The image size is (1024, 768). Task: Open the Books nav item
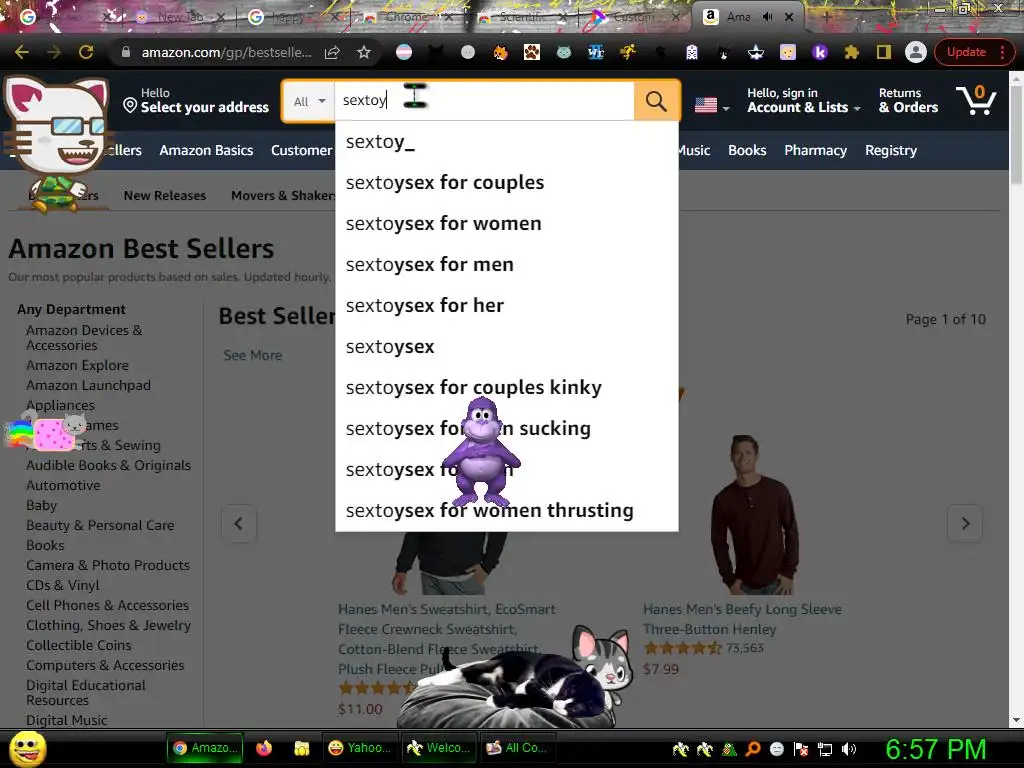click(747, 150)
